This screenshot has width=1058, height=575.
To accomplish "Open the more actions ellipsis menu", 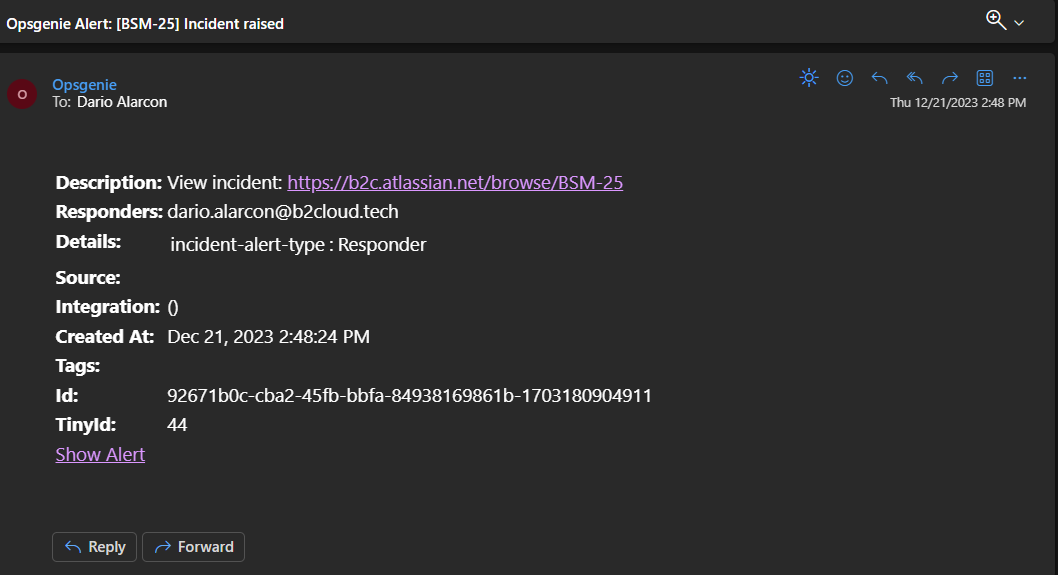I will (x=1020, y=78).
